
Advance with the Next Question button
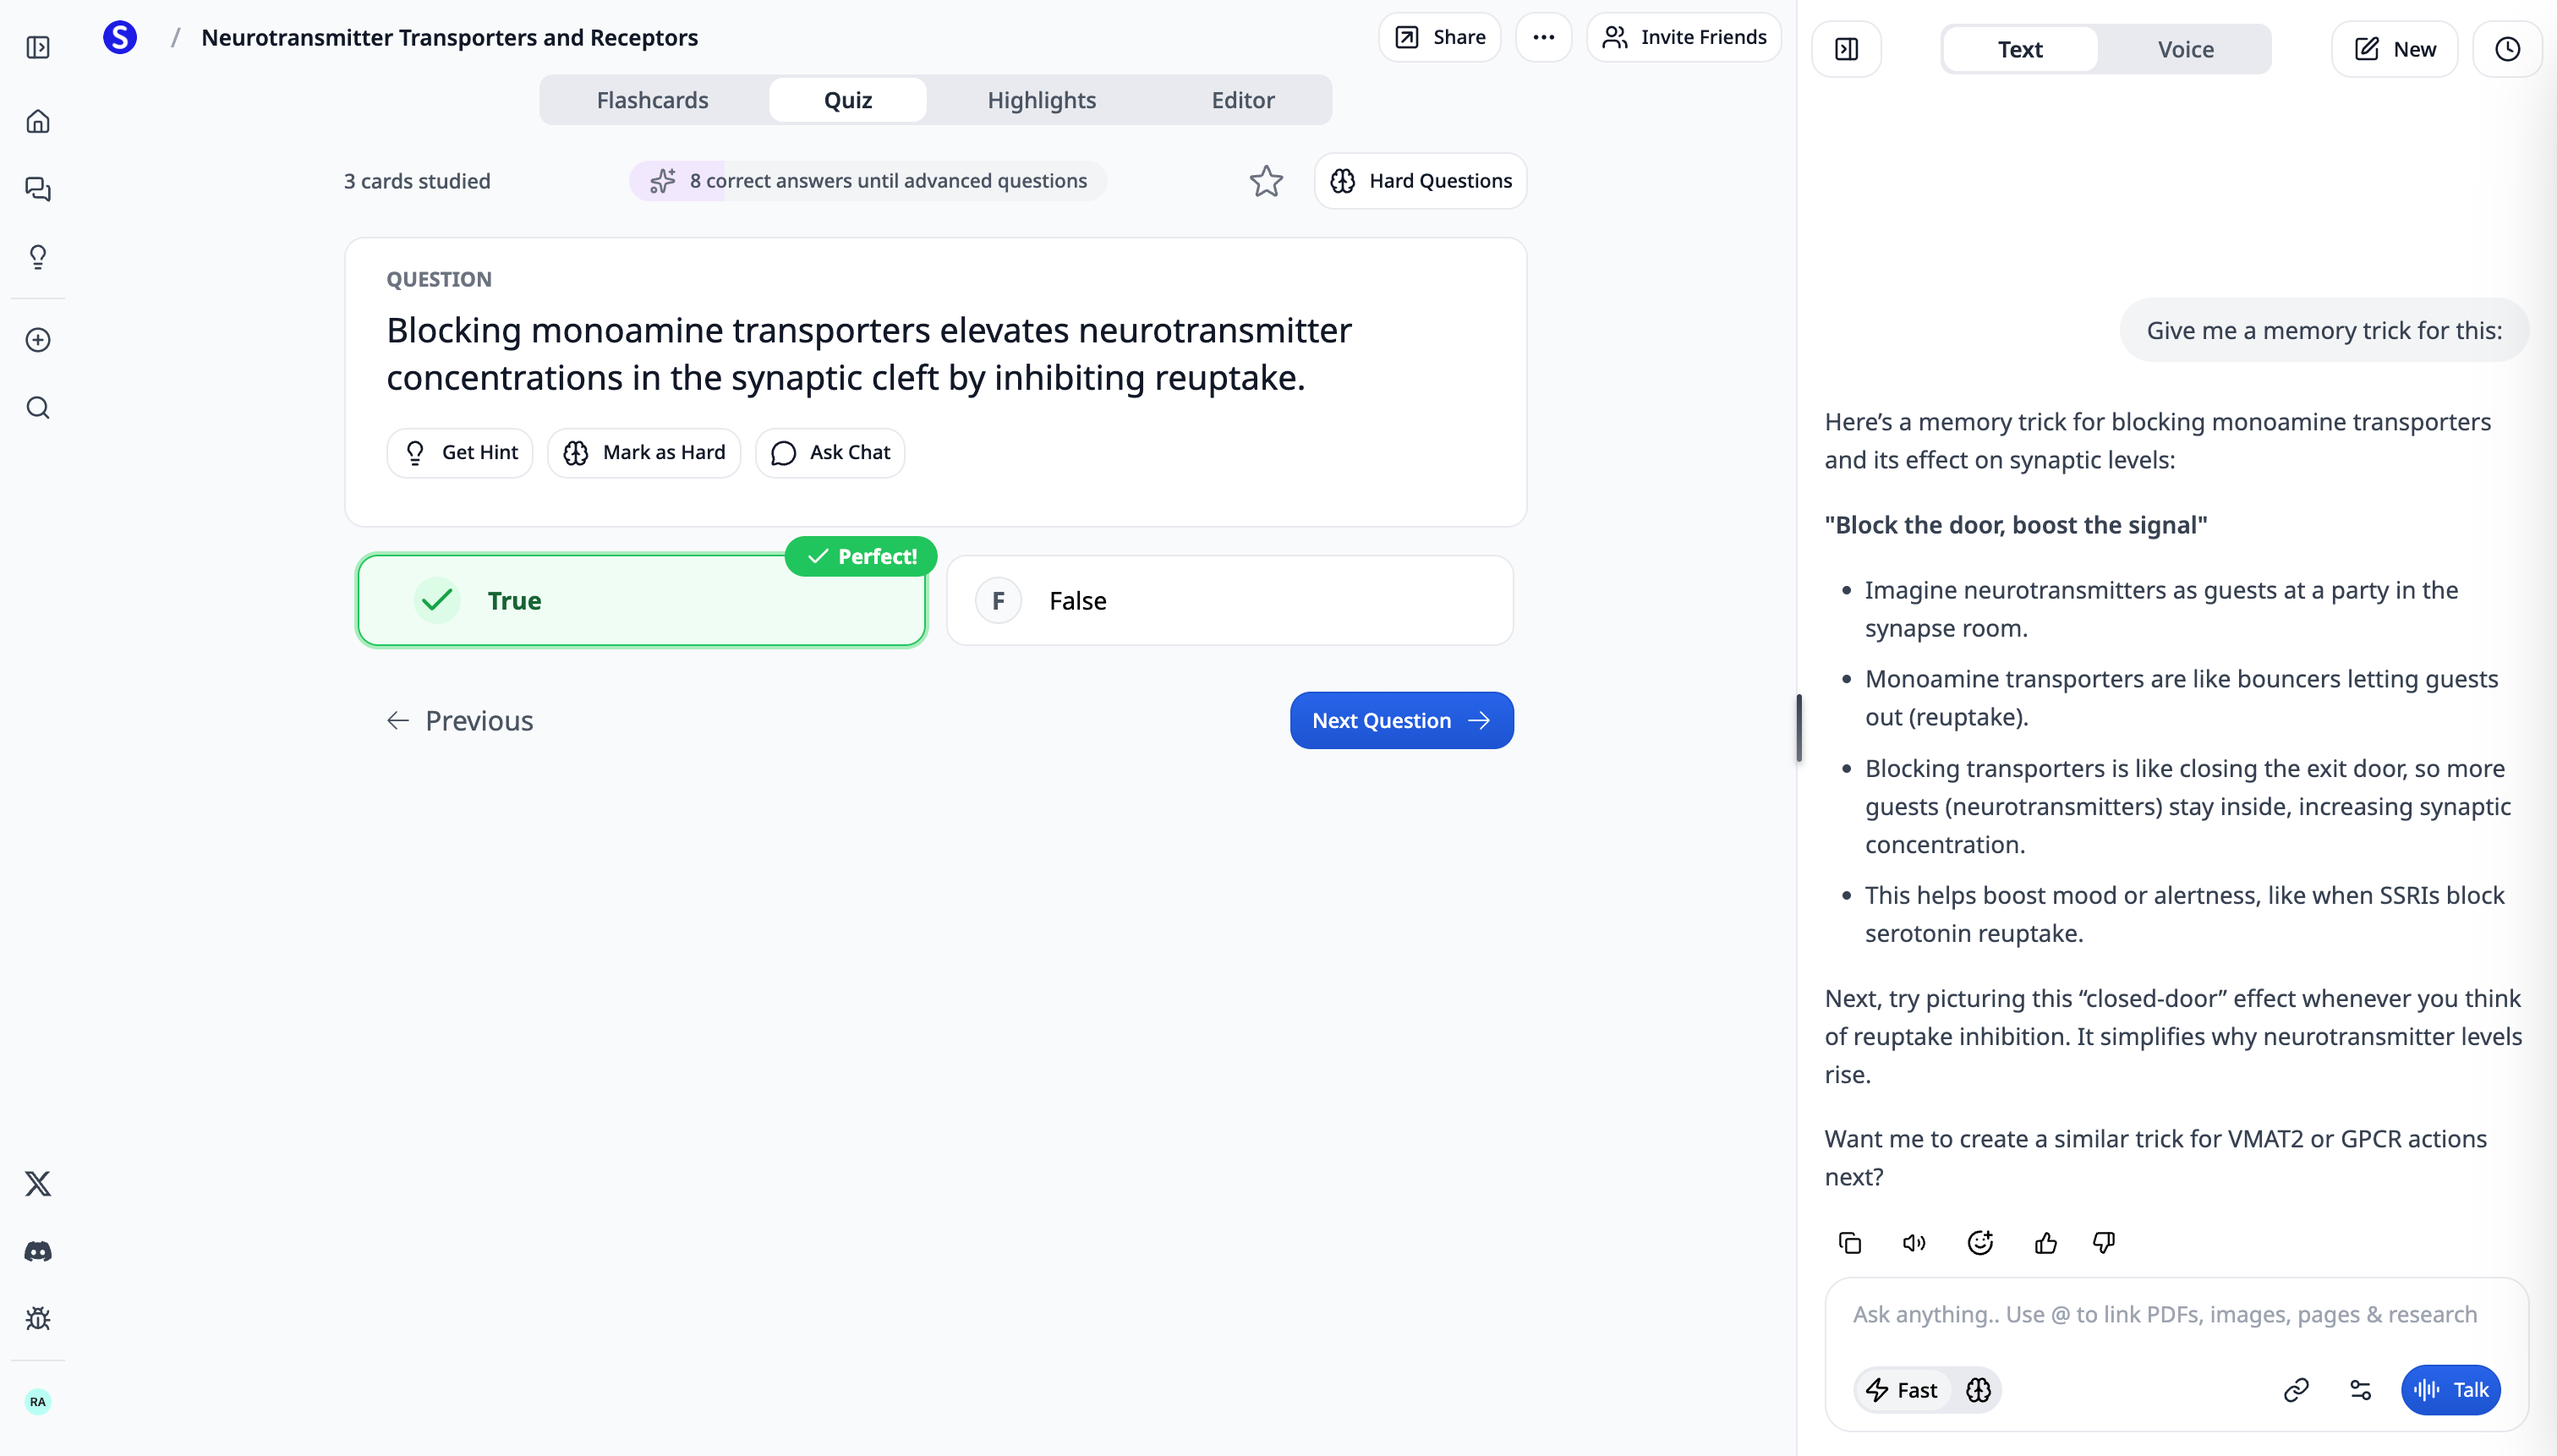1400,719
